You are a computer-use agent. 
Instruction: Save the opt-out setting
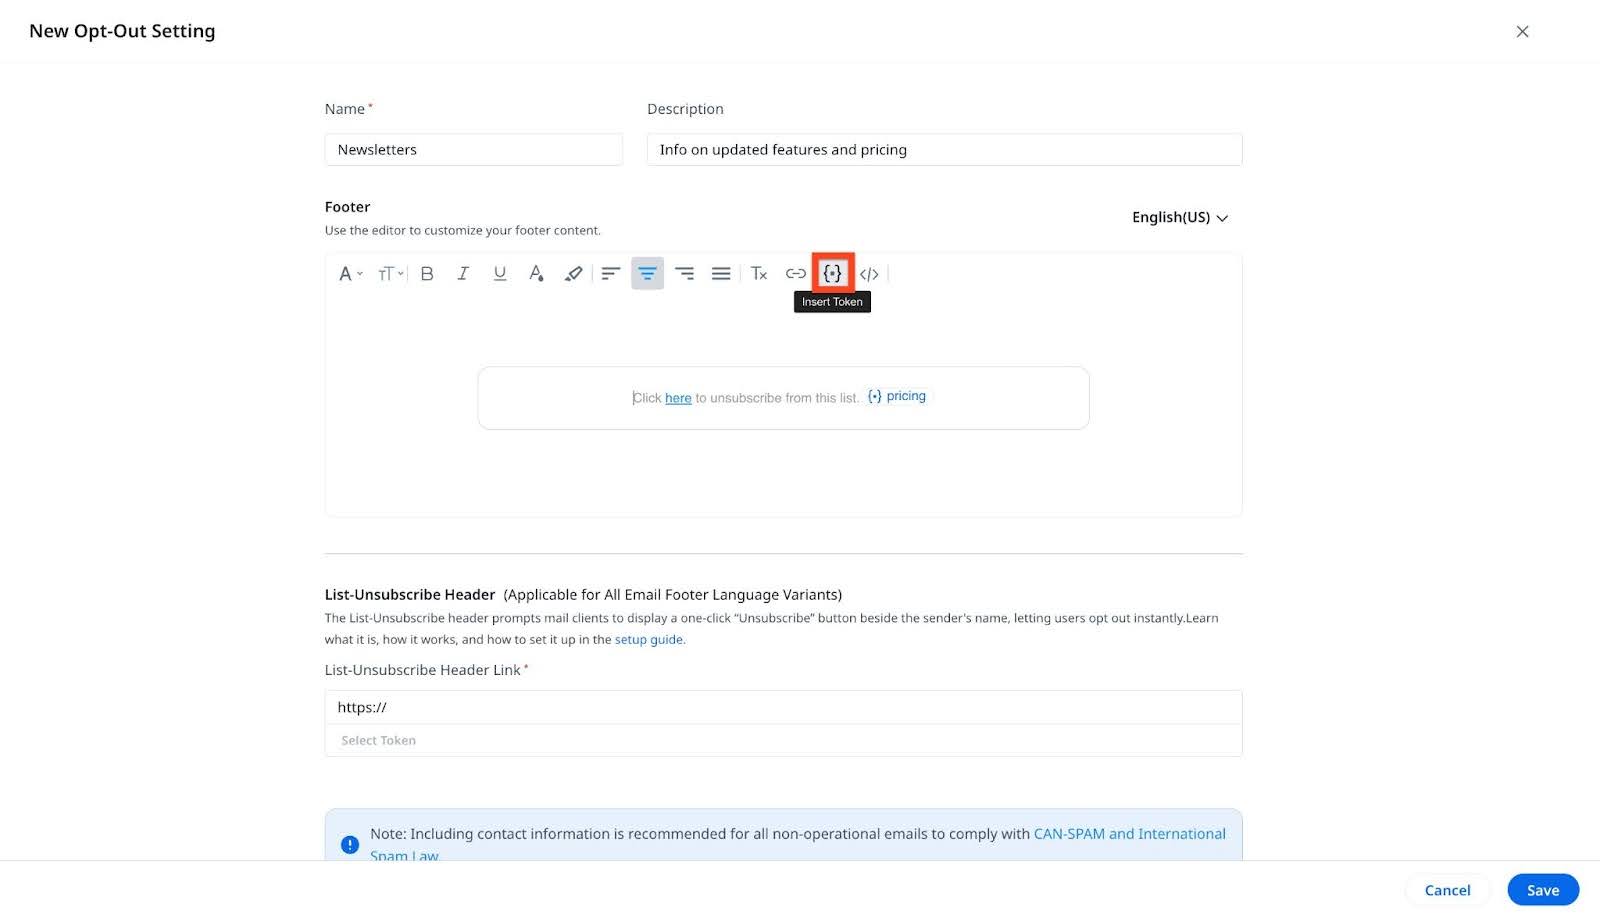pyautogui.click(x=1543, y=890)
